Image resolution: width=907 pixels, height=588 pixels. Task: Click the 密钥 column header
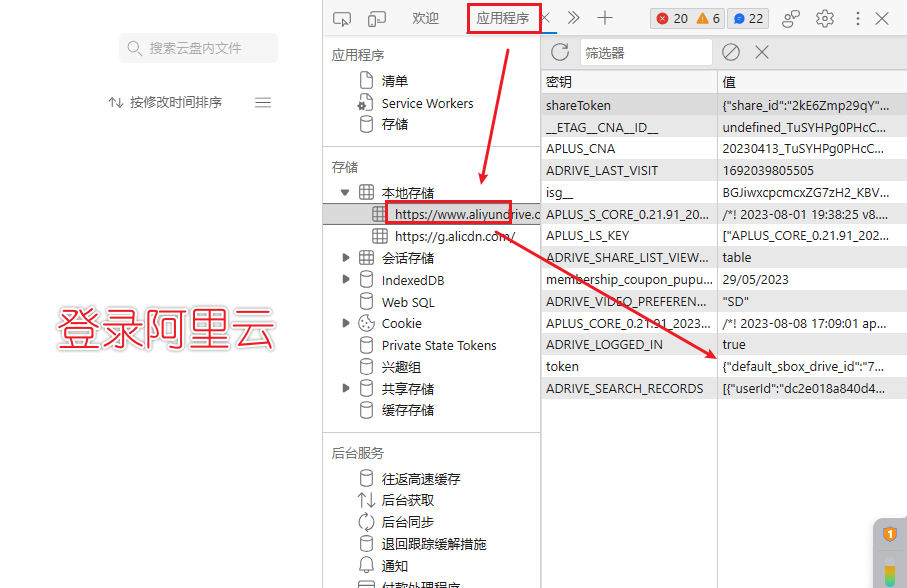point(629,82)
